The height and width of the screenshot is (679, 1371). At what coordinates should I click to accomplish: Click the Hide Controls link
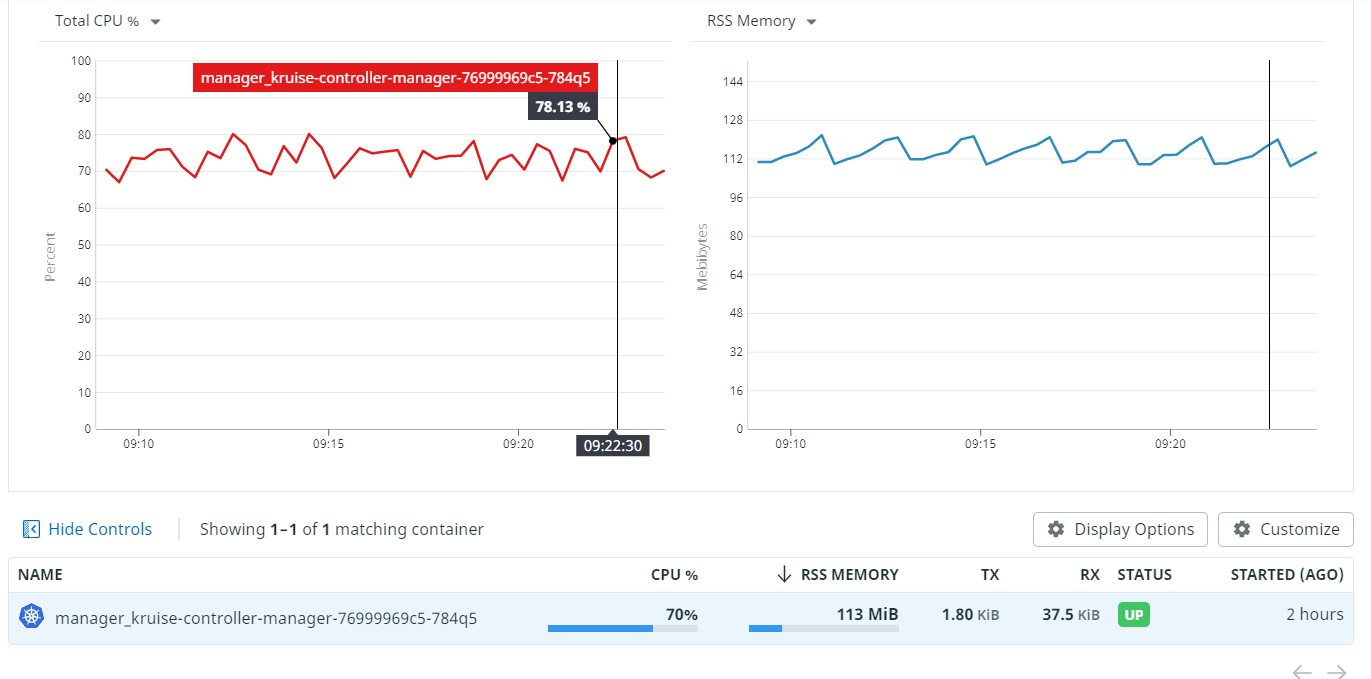(99, 529)
